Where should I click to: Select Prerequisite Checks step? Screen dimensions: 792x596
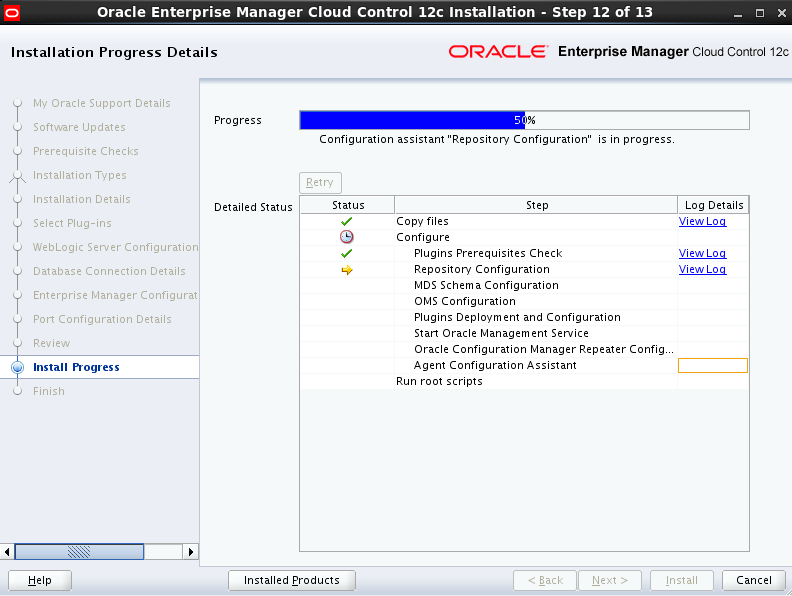(85, 151)
